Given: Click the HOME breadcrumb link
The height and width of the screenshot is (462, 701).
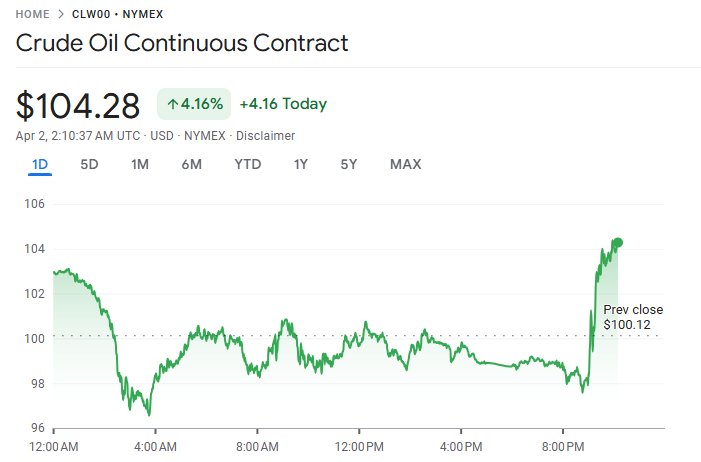Looking at the screenshot, I should 34,15.
